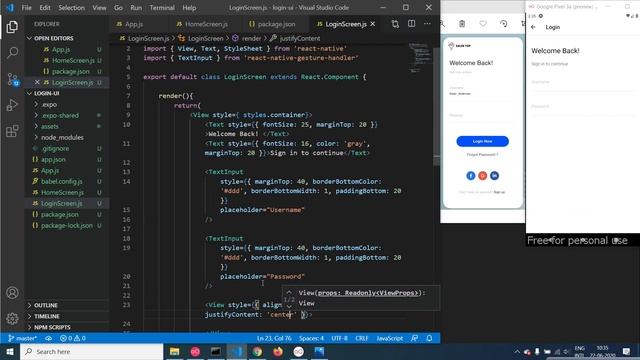
Task: Open the Explorer view in activity bar
Action: tap(12, 27)
